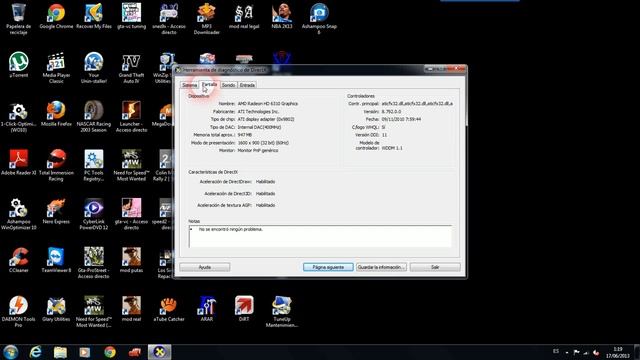The width and height of the screenshot is (640, 360).
Task: Open TuneUp Mantenimiento shortcut
Action: click(282, 312)
